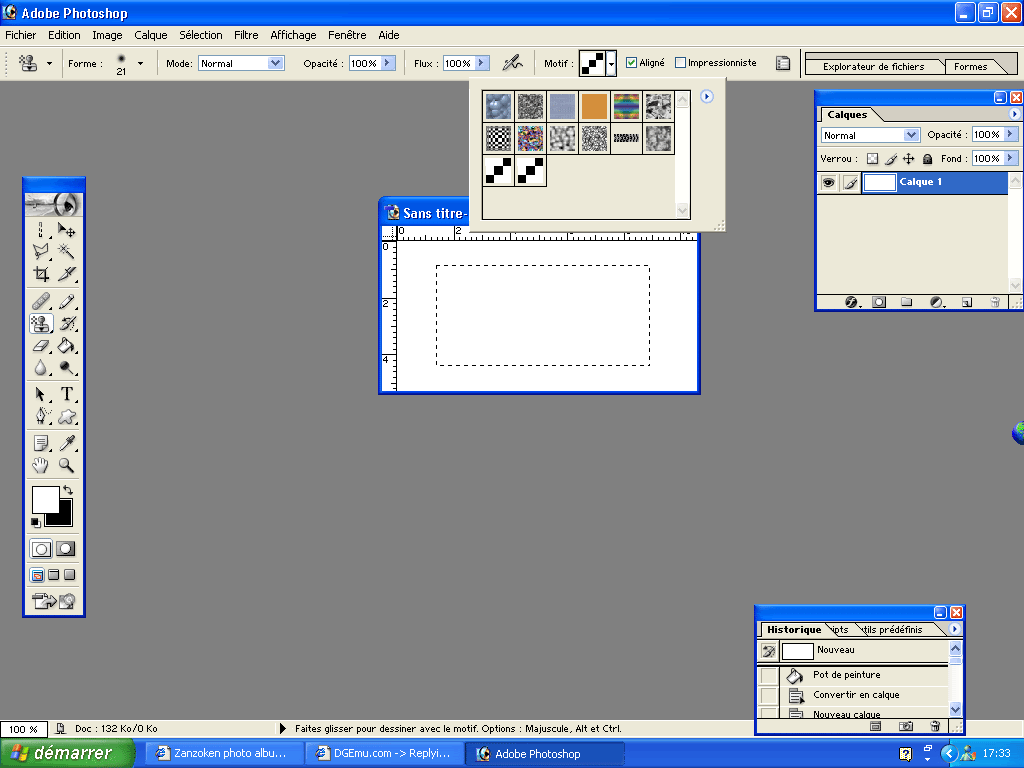Viewport: 1024px width, 768px height.
Task: Enable the Impressionniste checkbox
Action: pyautogui.click(x=681, y=63)
